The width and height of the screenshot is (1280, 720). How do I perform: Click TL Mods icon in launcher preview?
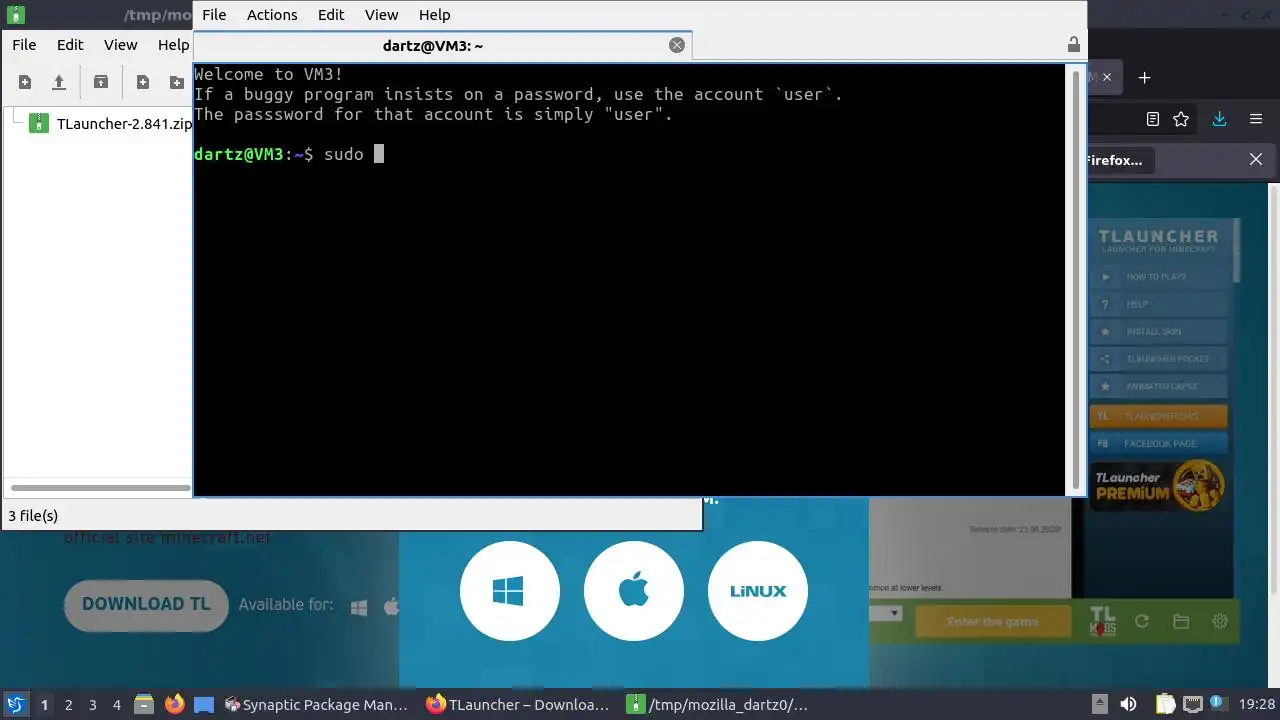[x=1102, y=621]
